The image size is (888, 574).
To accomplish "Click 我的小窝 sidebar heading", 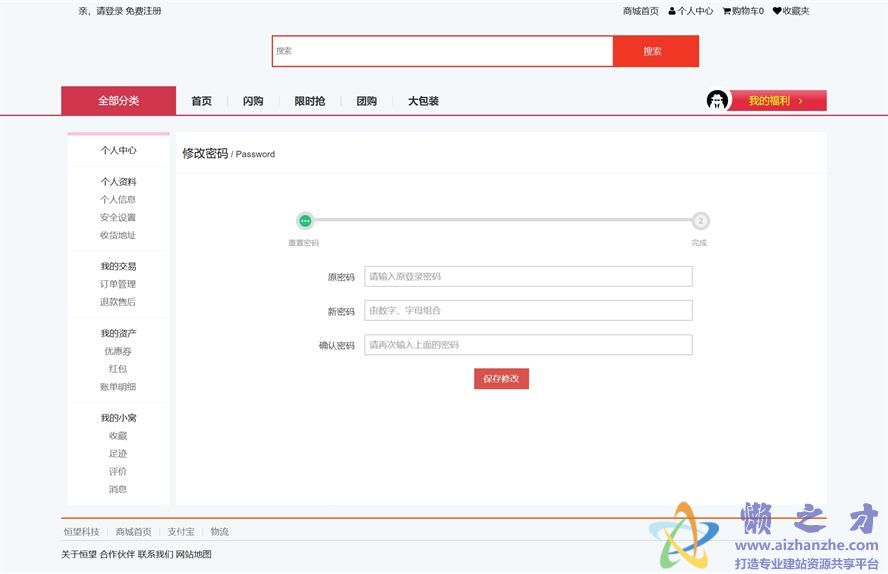I will (x=118, y=418).
